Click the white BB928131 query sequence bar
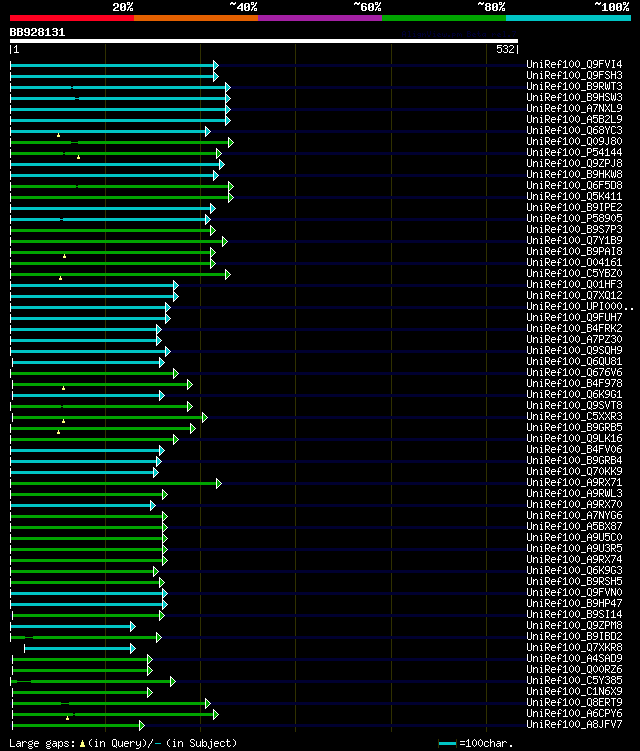 [x=263, y=41]
